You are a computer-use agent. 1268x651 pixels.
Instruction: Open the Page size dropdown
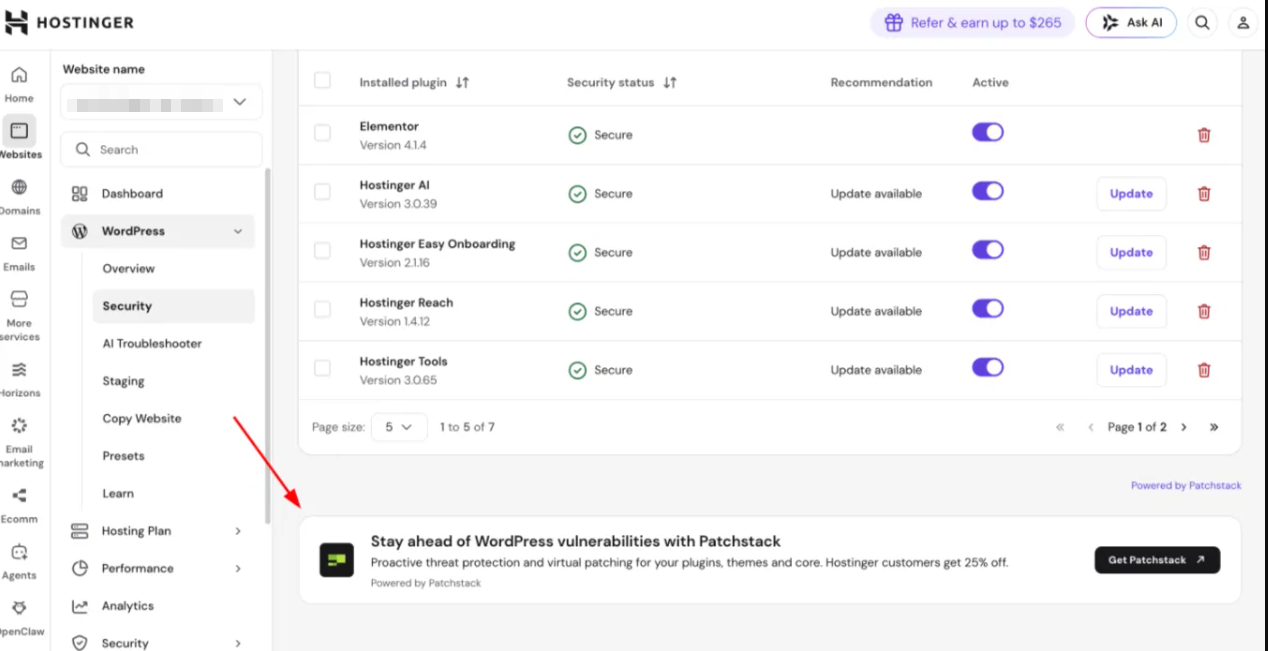(x=399, y=427)
